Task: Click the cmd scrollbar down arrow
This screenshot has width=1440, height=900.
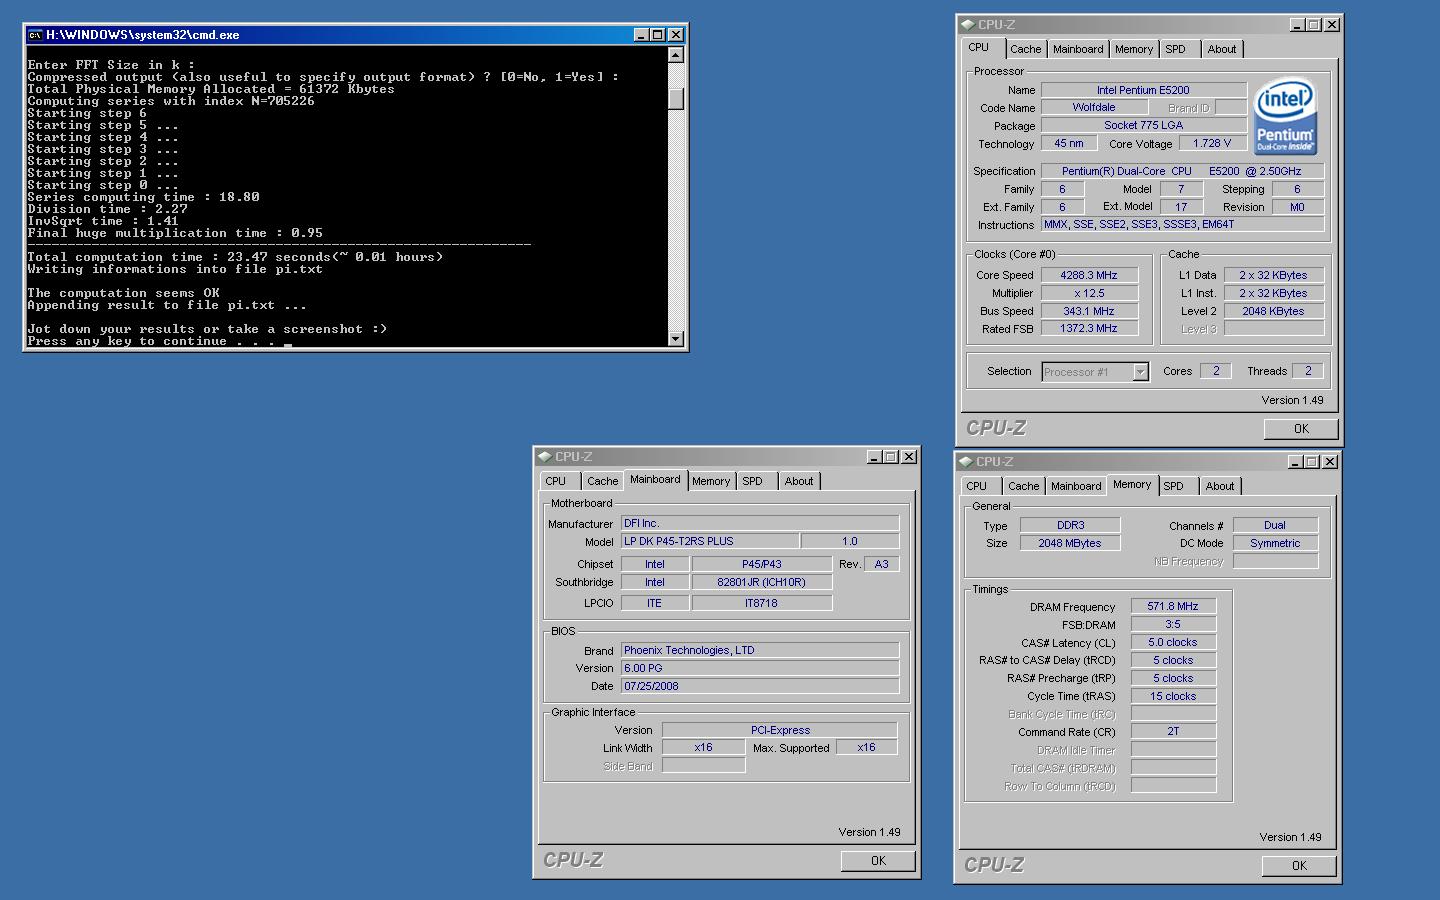Action: [676, 339]
